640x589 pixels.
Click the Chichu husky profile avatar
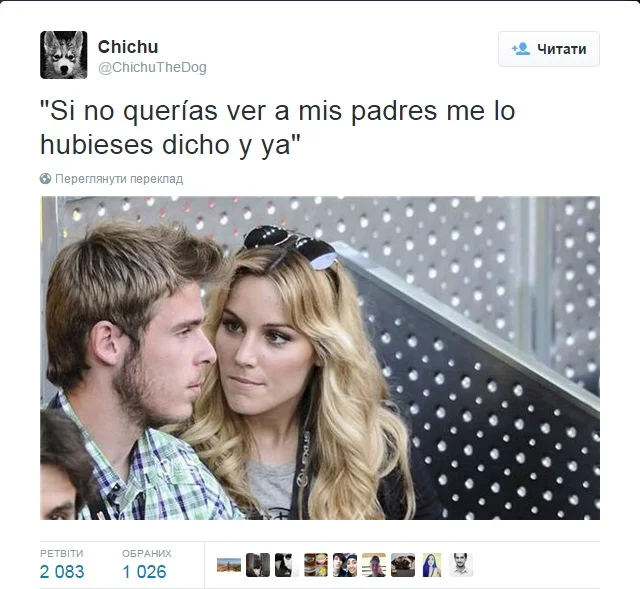pyautogui.click(x=64, y=55)
